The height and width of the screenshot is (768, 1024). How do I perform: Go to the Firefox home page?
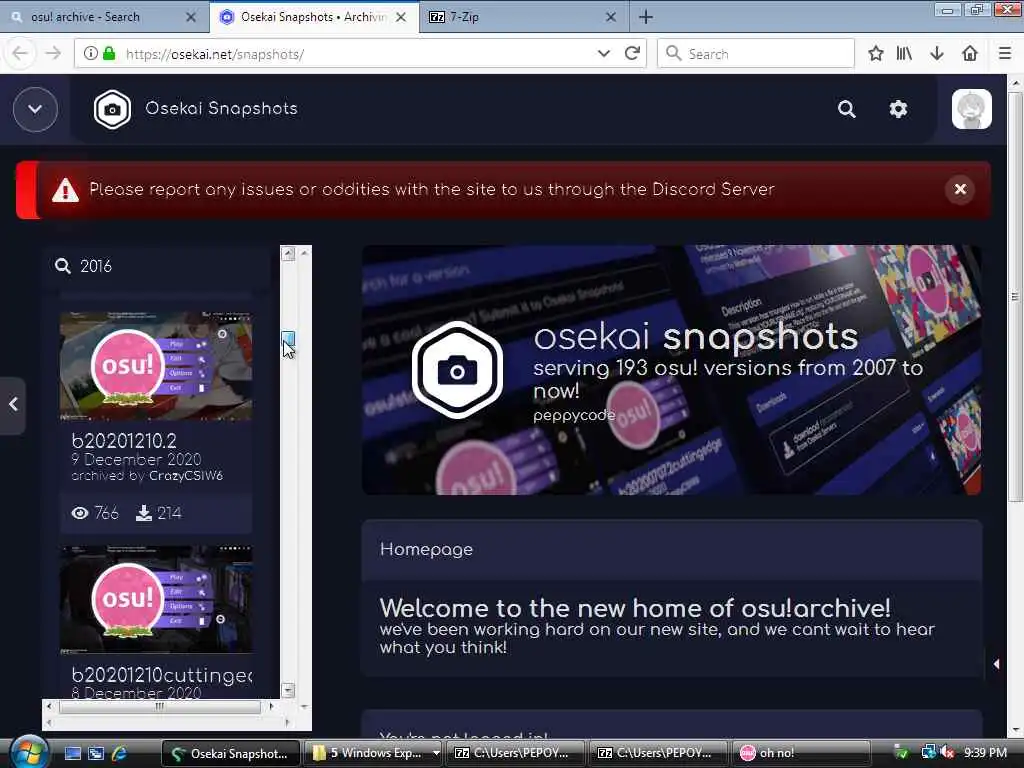pos(970,54)
